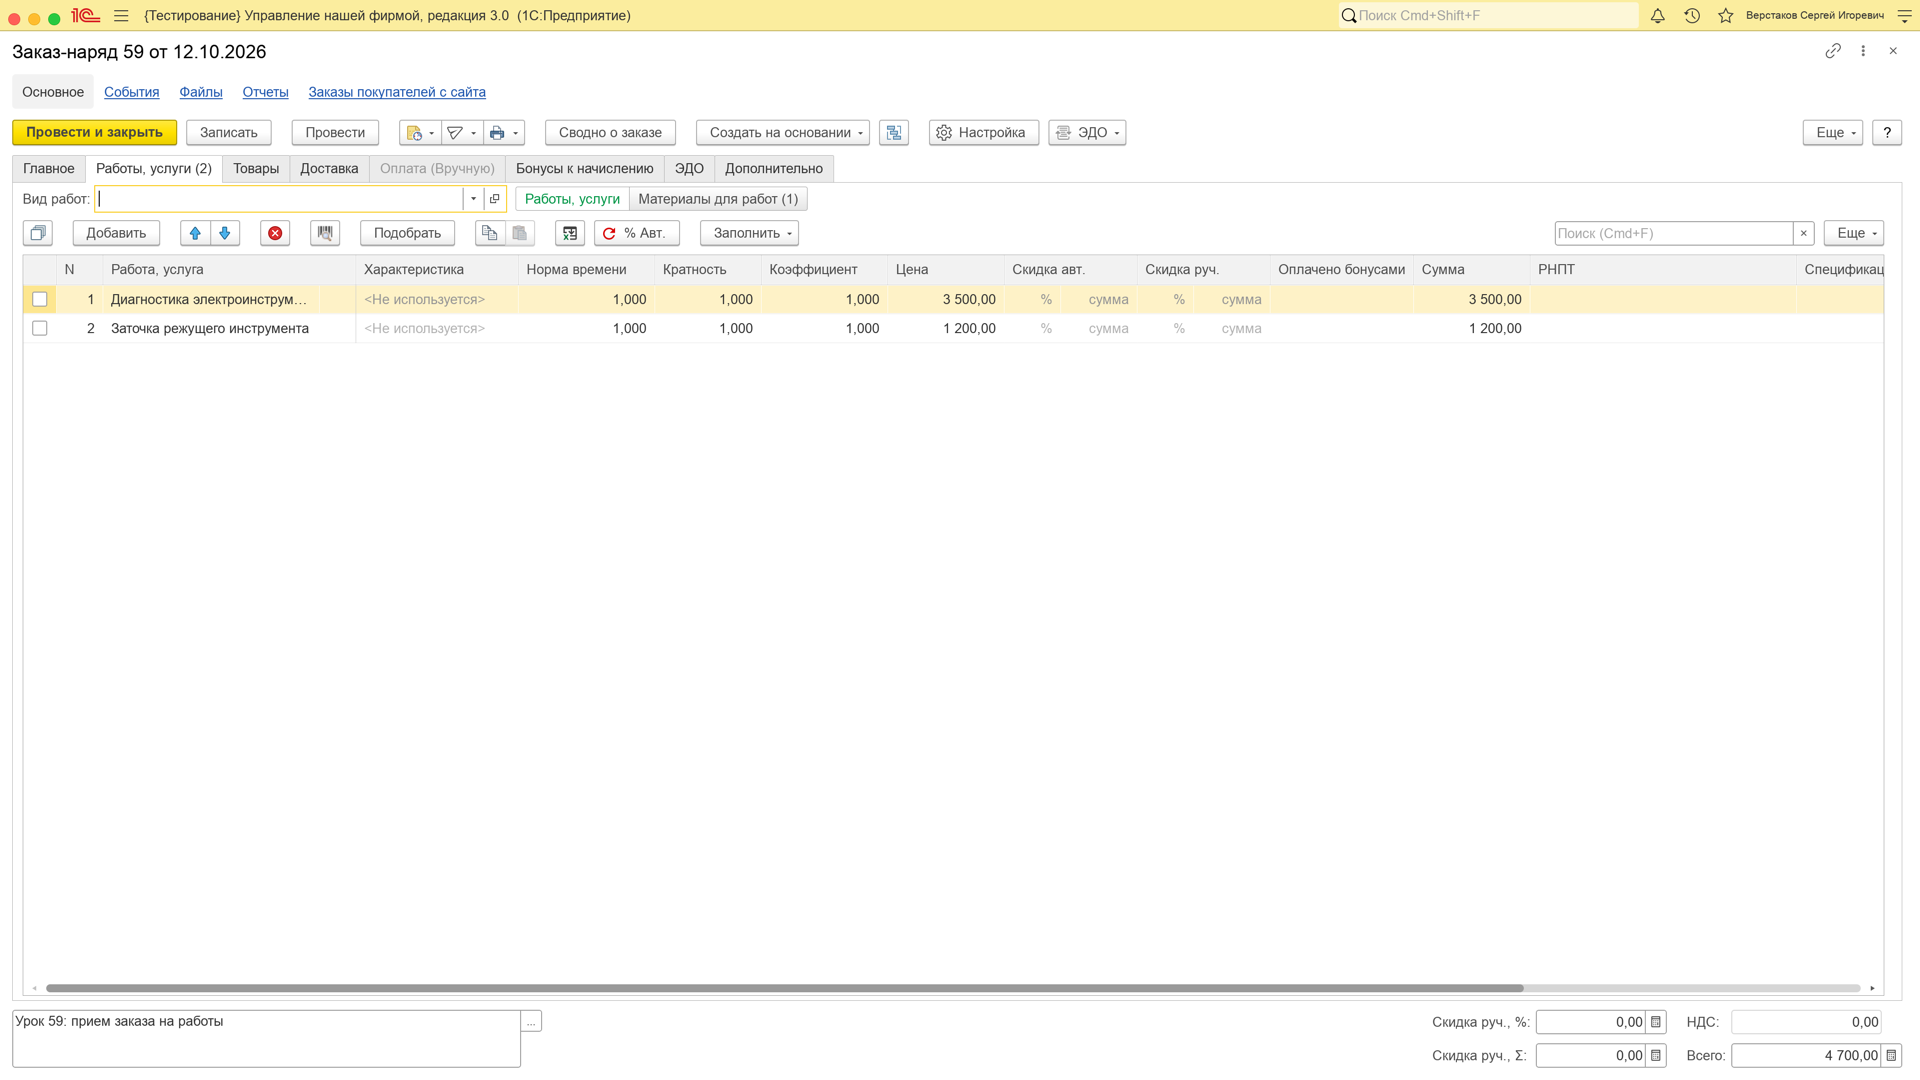Expand the Создать на основании dropdown
1920x1080 pixels.
click(783, 133)
